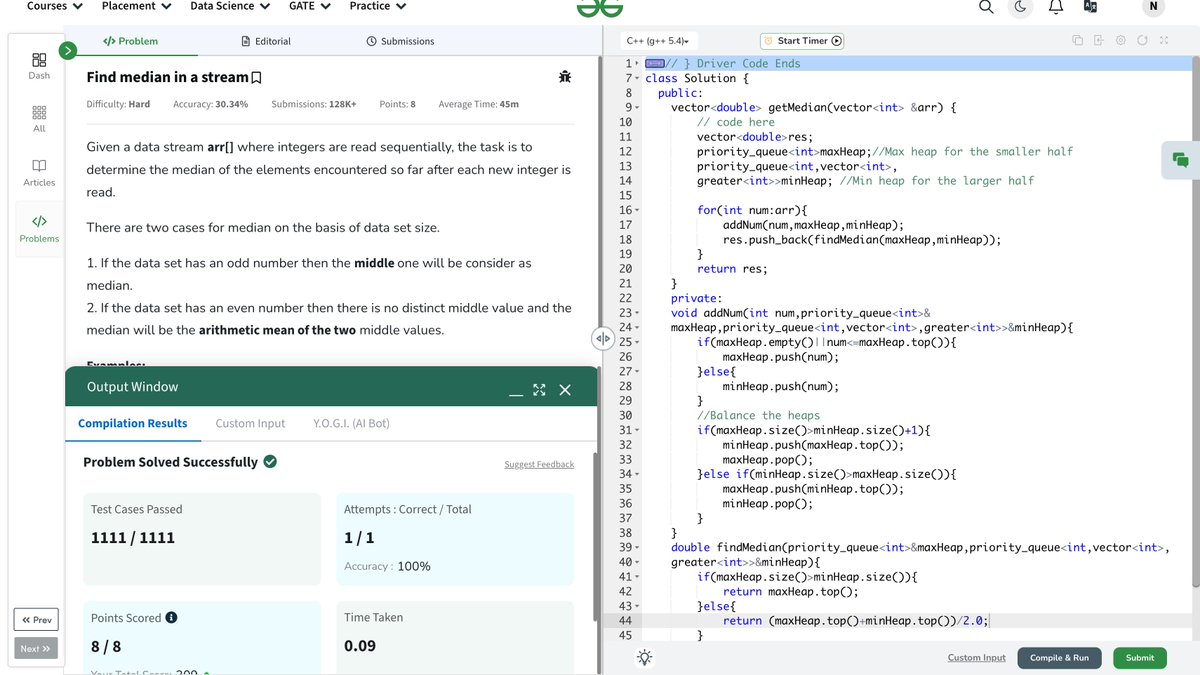Select the Y.O.G.I. (AI Bot) tab

coord(351,423)
